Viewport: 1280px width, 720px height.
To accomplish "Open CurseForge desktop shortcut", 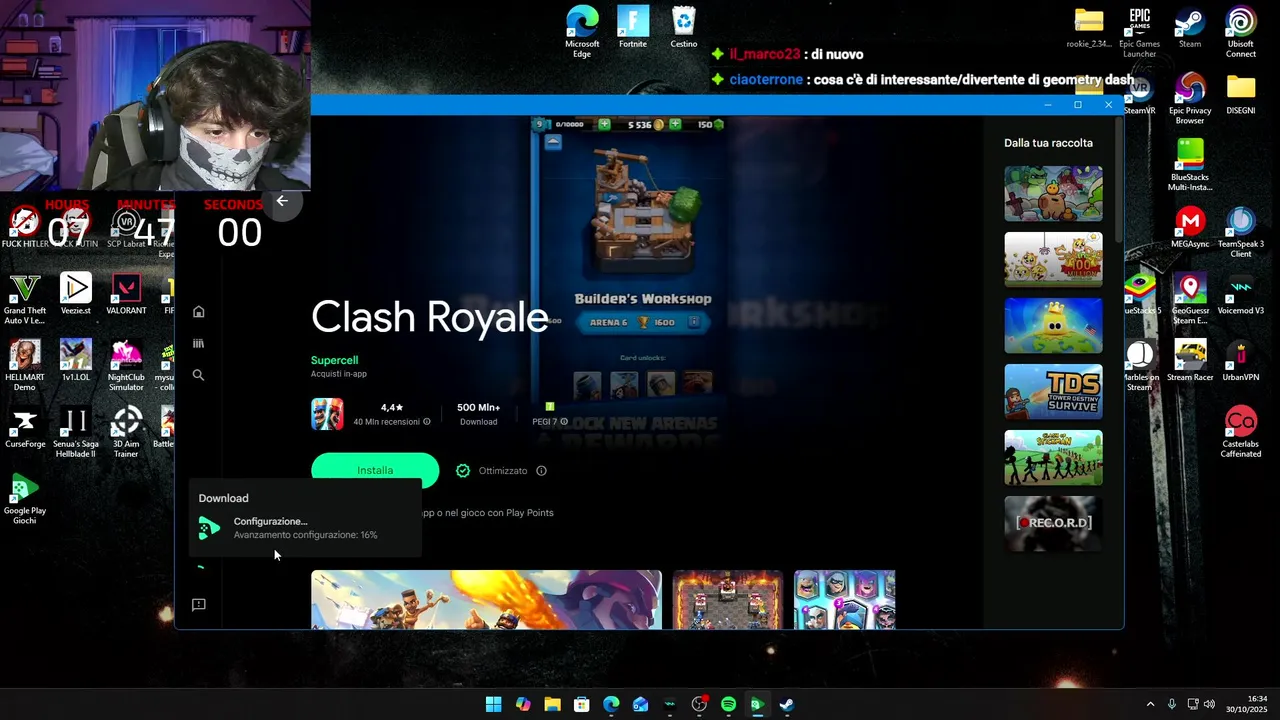I will 24,428.
